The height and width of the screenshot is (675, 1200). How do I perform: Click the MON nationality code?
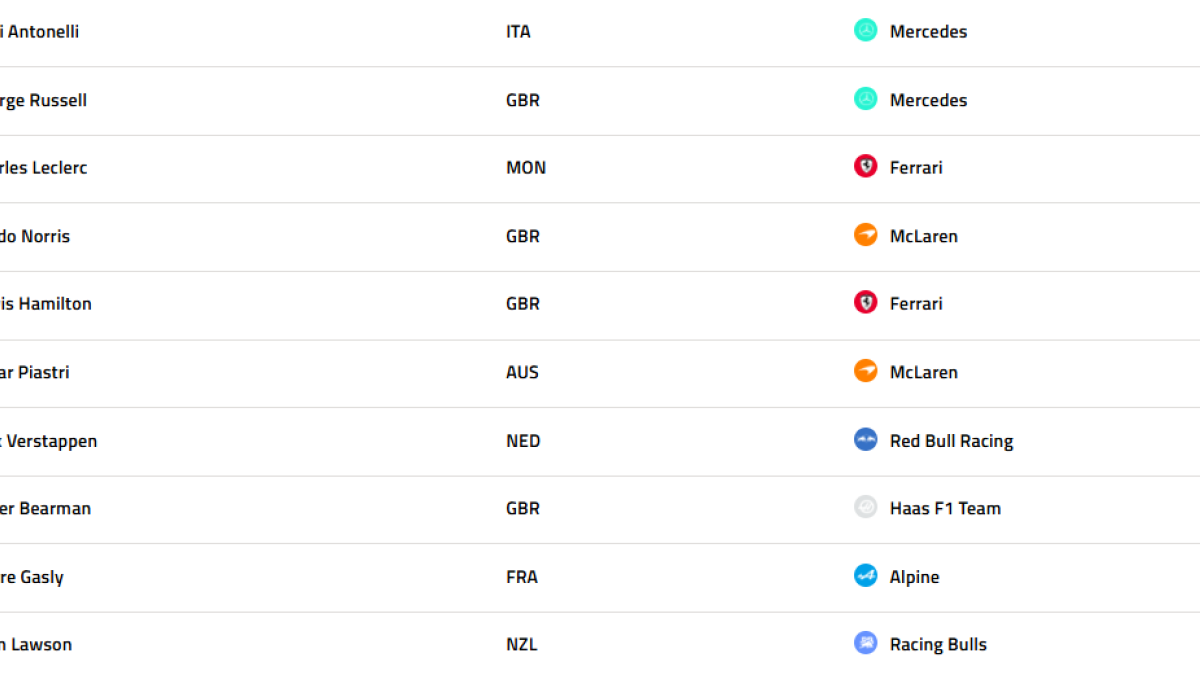[x=526, y=167]
